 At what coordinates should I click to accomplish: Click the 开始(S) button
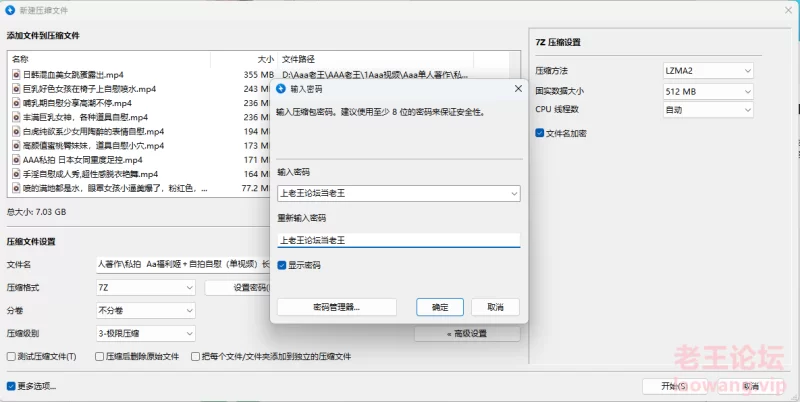674,386
